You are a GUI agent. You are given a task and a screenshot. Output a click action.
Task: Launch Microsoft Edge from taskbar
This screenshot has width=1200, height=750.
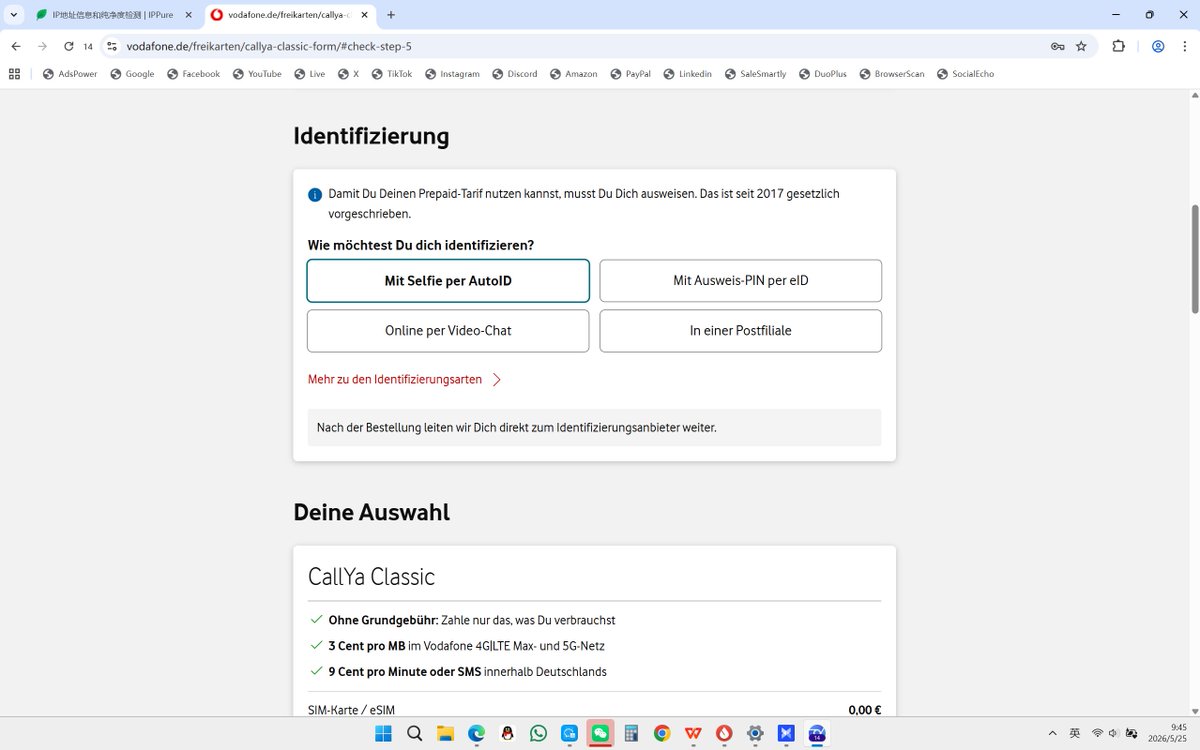point(476,733)
